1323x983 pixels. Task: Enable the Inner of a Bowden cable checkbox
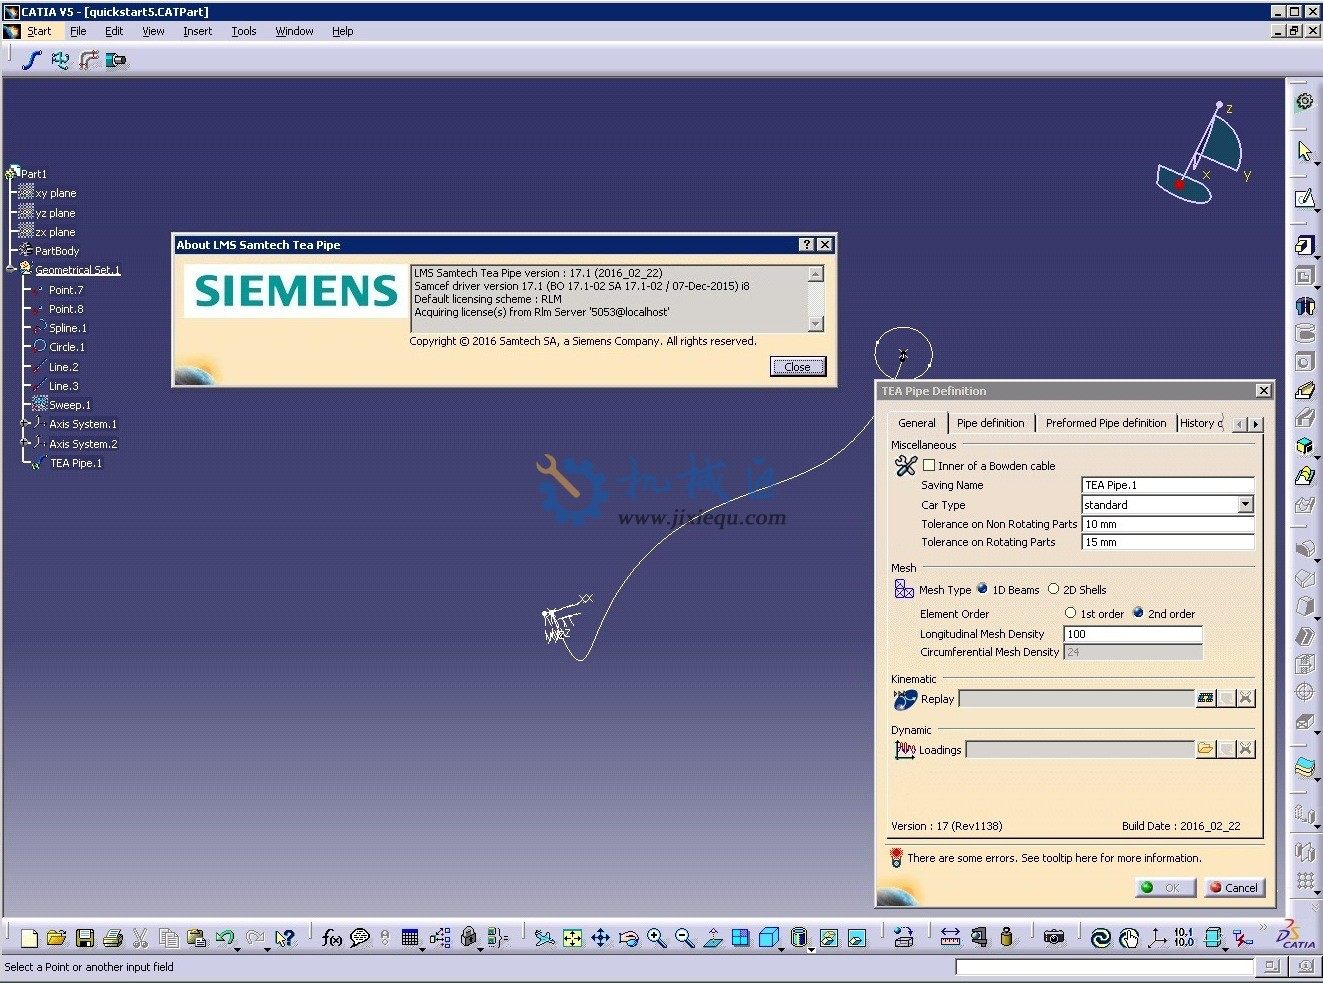(x=929, y=465)
